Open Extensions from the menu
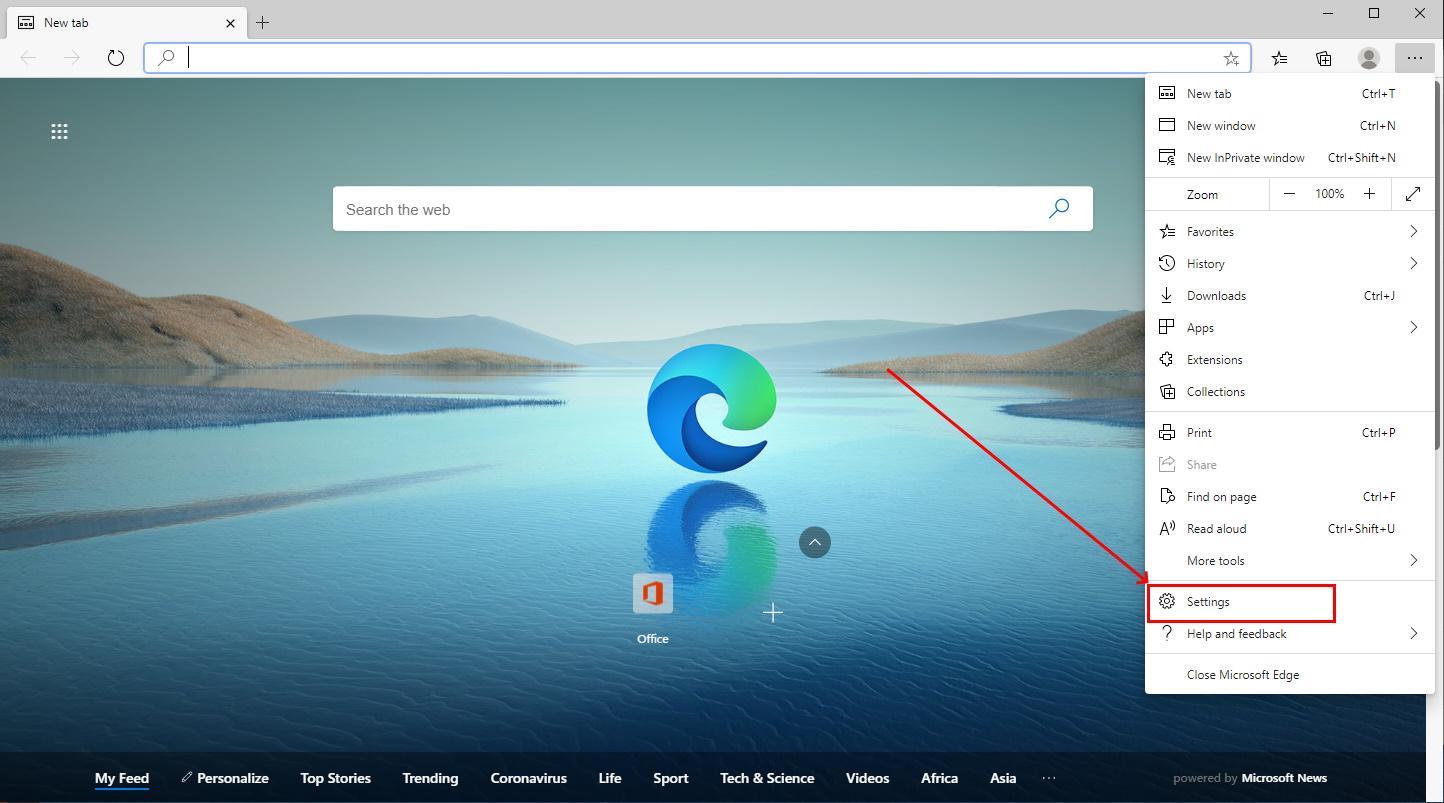Image resolution: width=1444 pixels, height=803 pixels. (x=1289, y=359)
